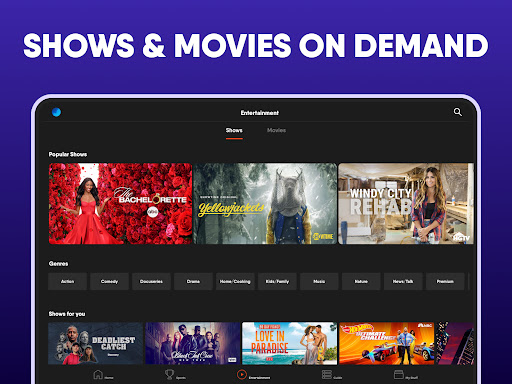The width and height of the screenshot is (512, 384).
Task: Open the Black Ink Crew thumbnail
Action: pyautogui.click(x=193, y=343)
